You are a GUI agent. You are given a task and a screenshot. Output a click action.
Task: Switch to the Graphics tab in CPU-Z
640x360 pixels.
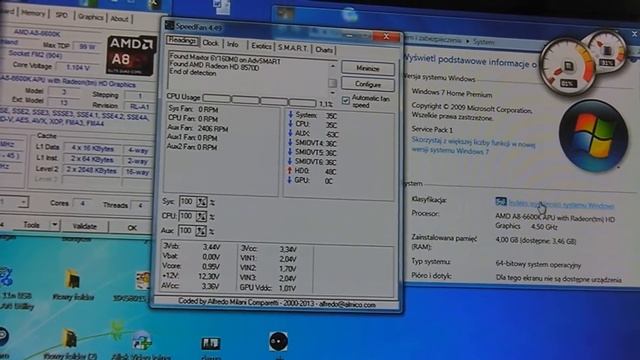[x=90, y=17]
